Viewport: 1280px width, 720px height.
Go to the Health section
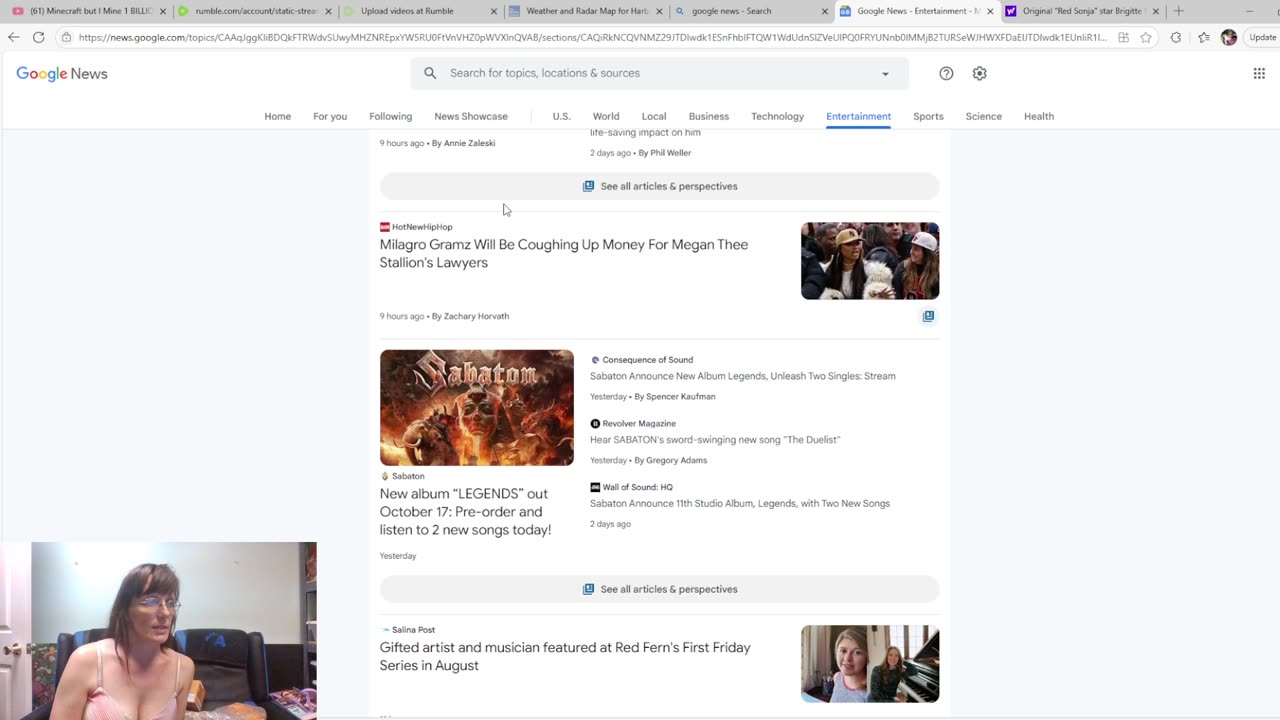1039,116
